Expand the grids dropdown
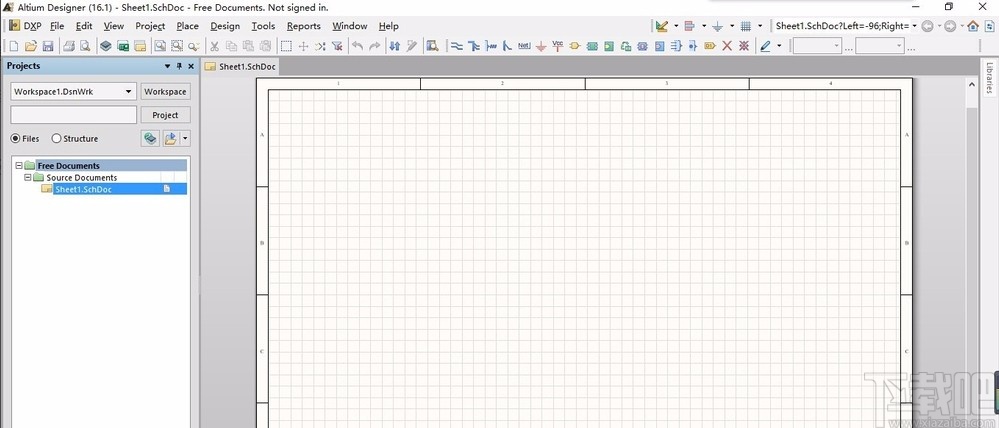 (x=760, y=26)
